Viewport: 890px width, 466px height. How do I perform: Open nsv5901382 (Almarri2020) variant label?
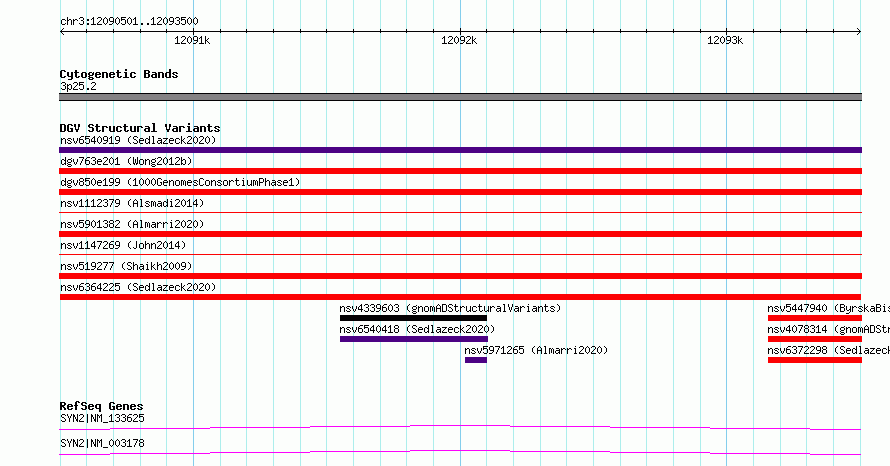(132, 224)
